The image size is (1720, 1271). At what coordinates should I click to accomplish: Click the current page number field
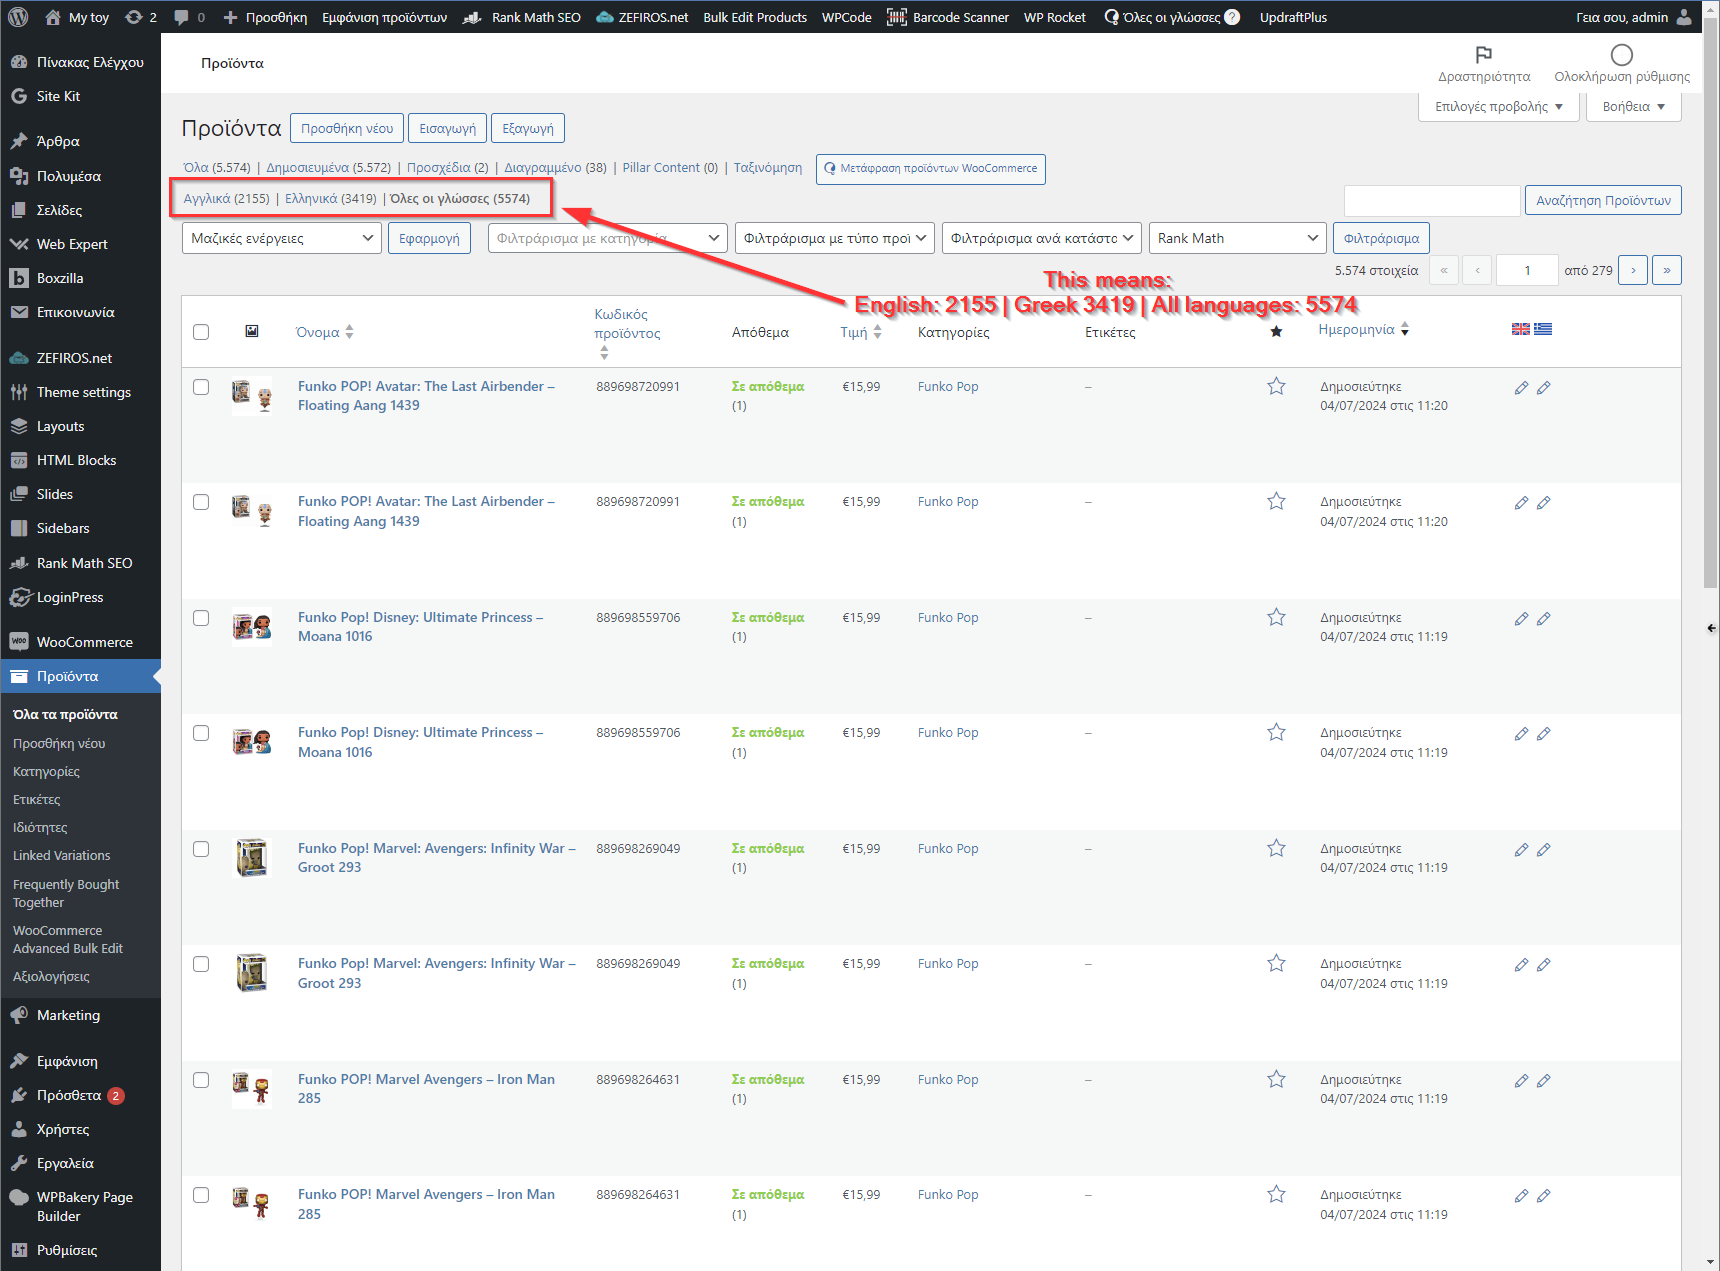pyautogui.click(x=1527, y=270)
